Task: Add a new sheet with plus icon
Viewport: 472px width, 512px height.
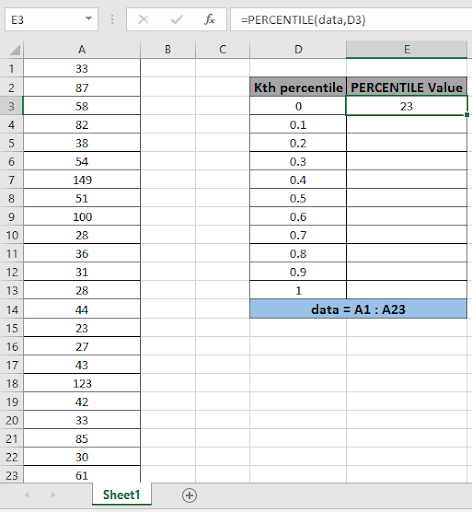Action: point(189,495)
